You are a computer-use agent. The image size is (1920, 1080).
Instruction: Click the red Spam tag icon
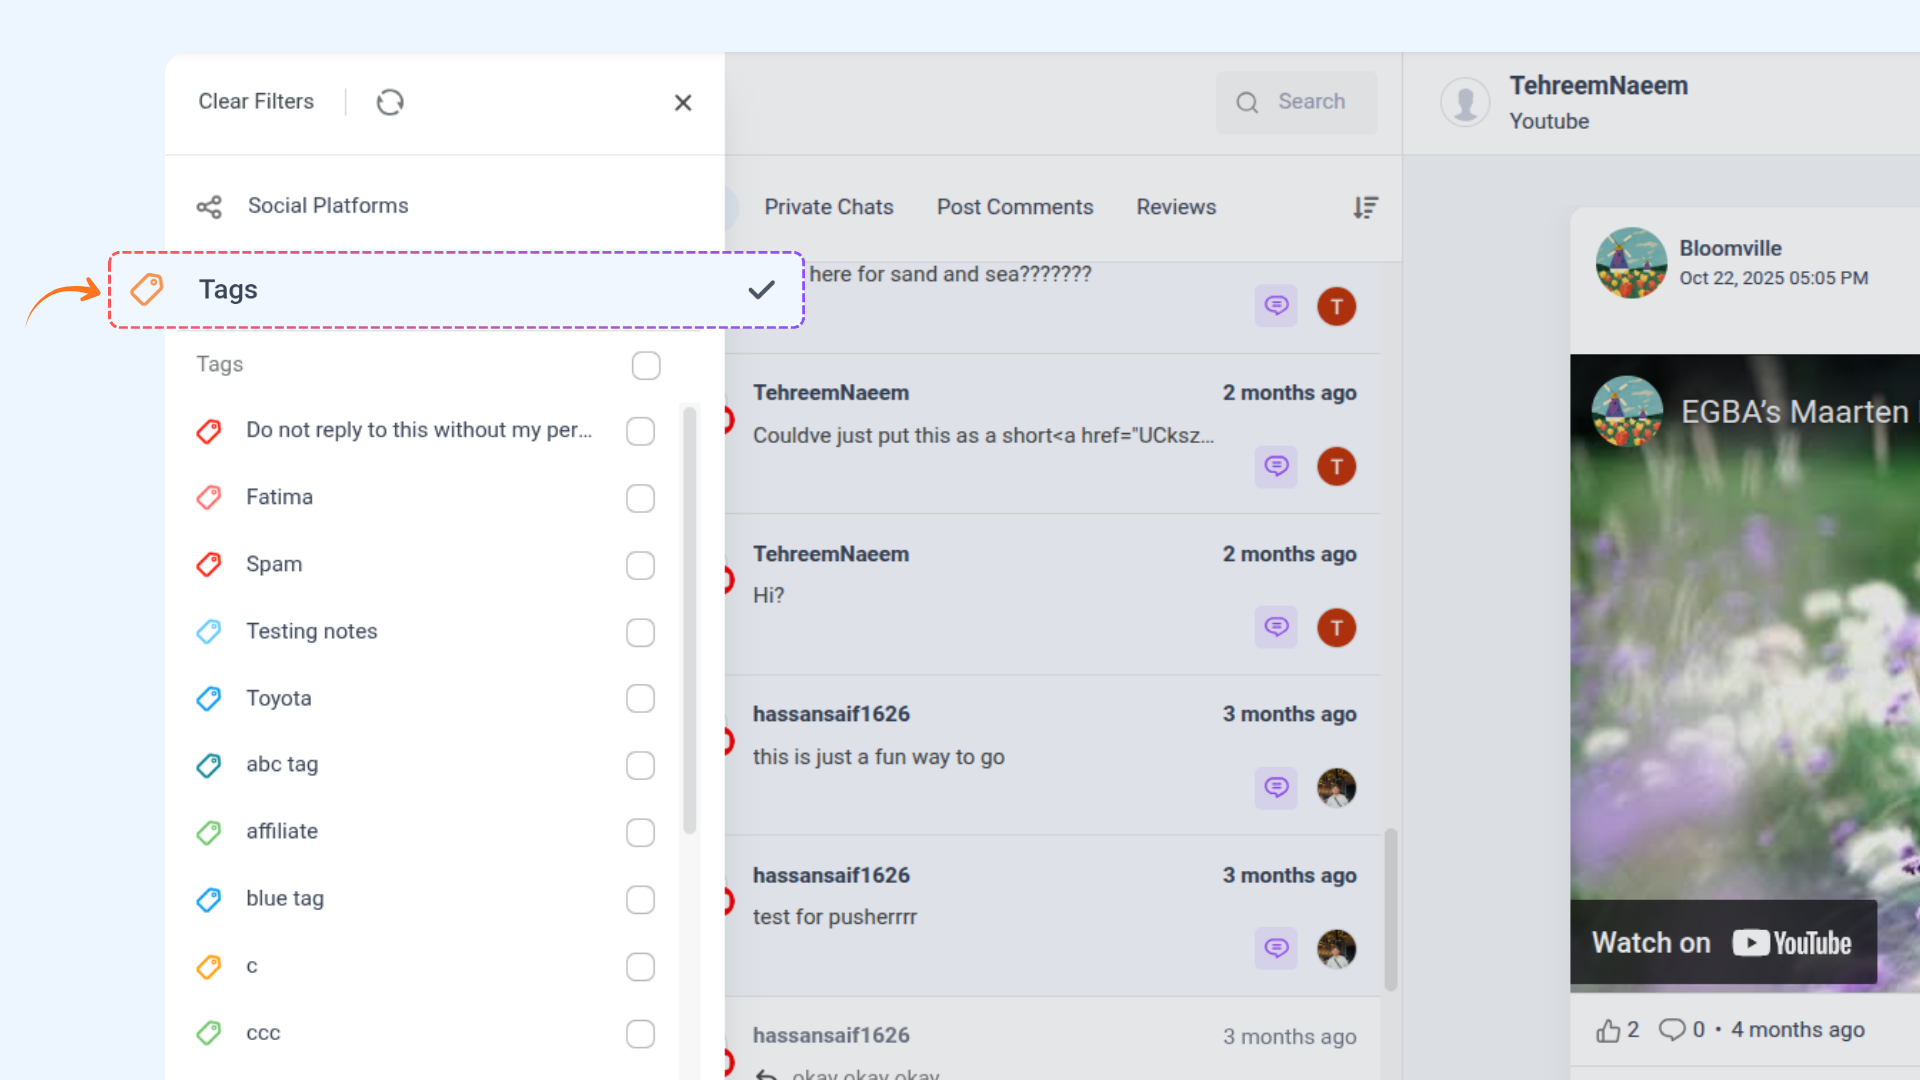(x=209, y=564)
